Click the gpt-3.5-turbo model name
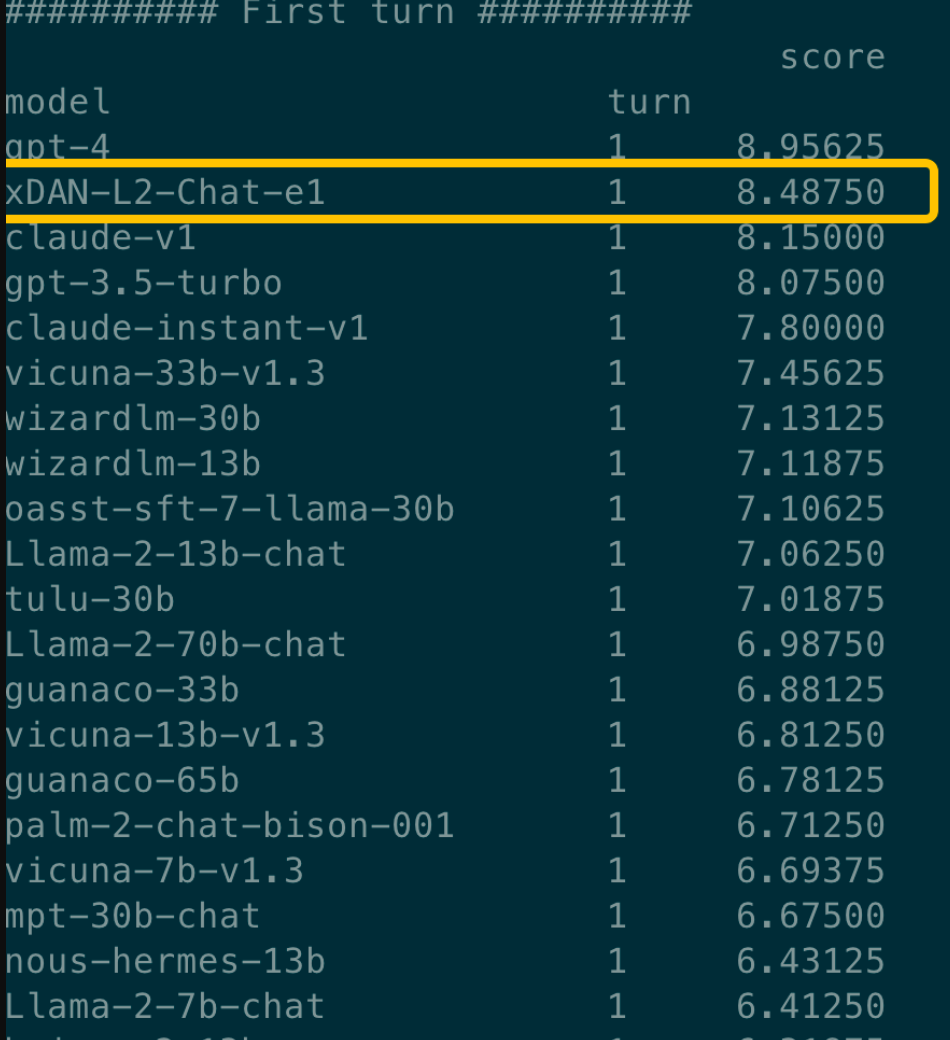 tap(144, 283)
